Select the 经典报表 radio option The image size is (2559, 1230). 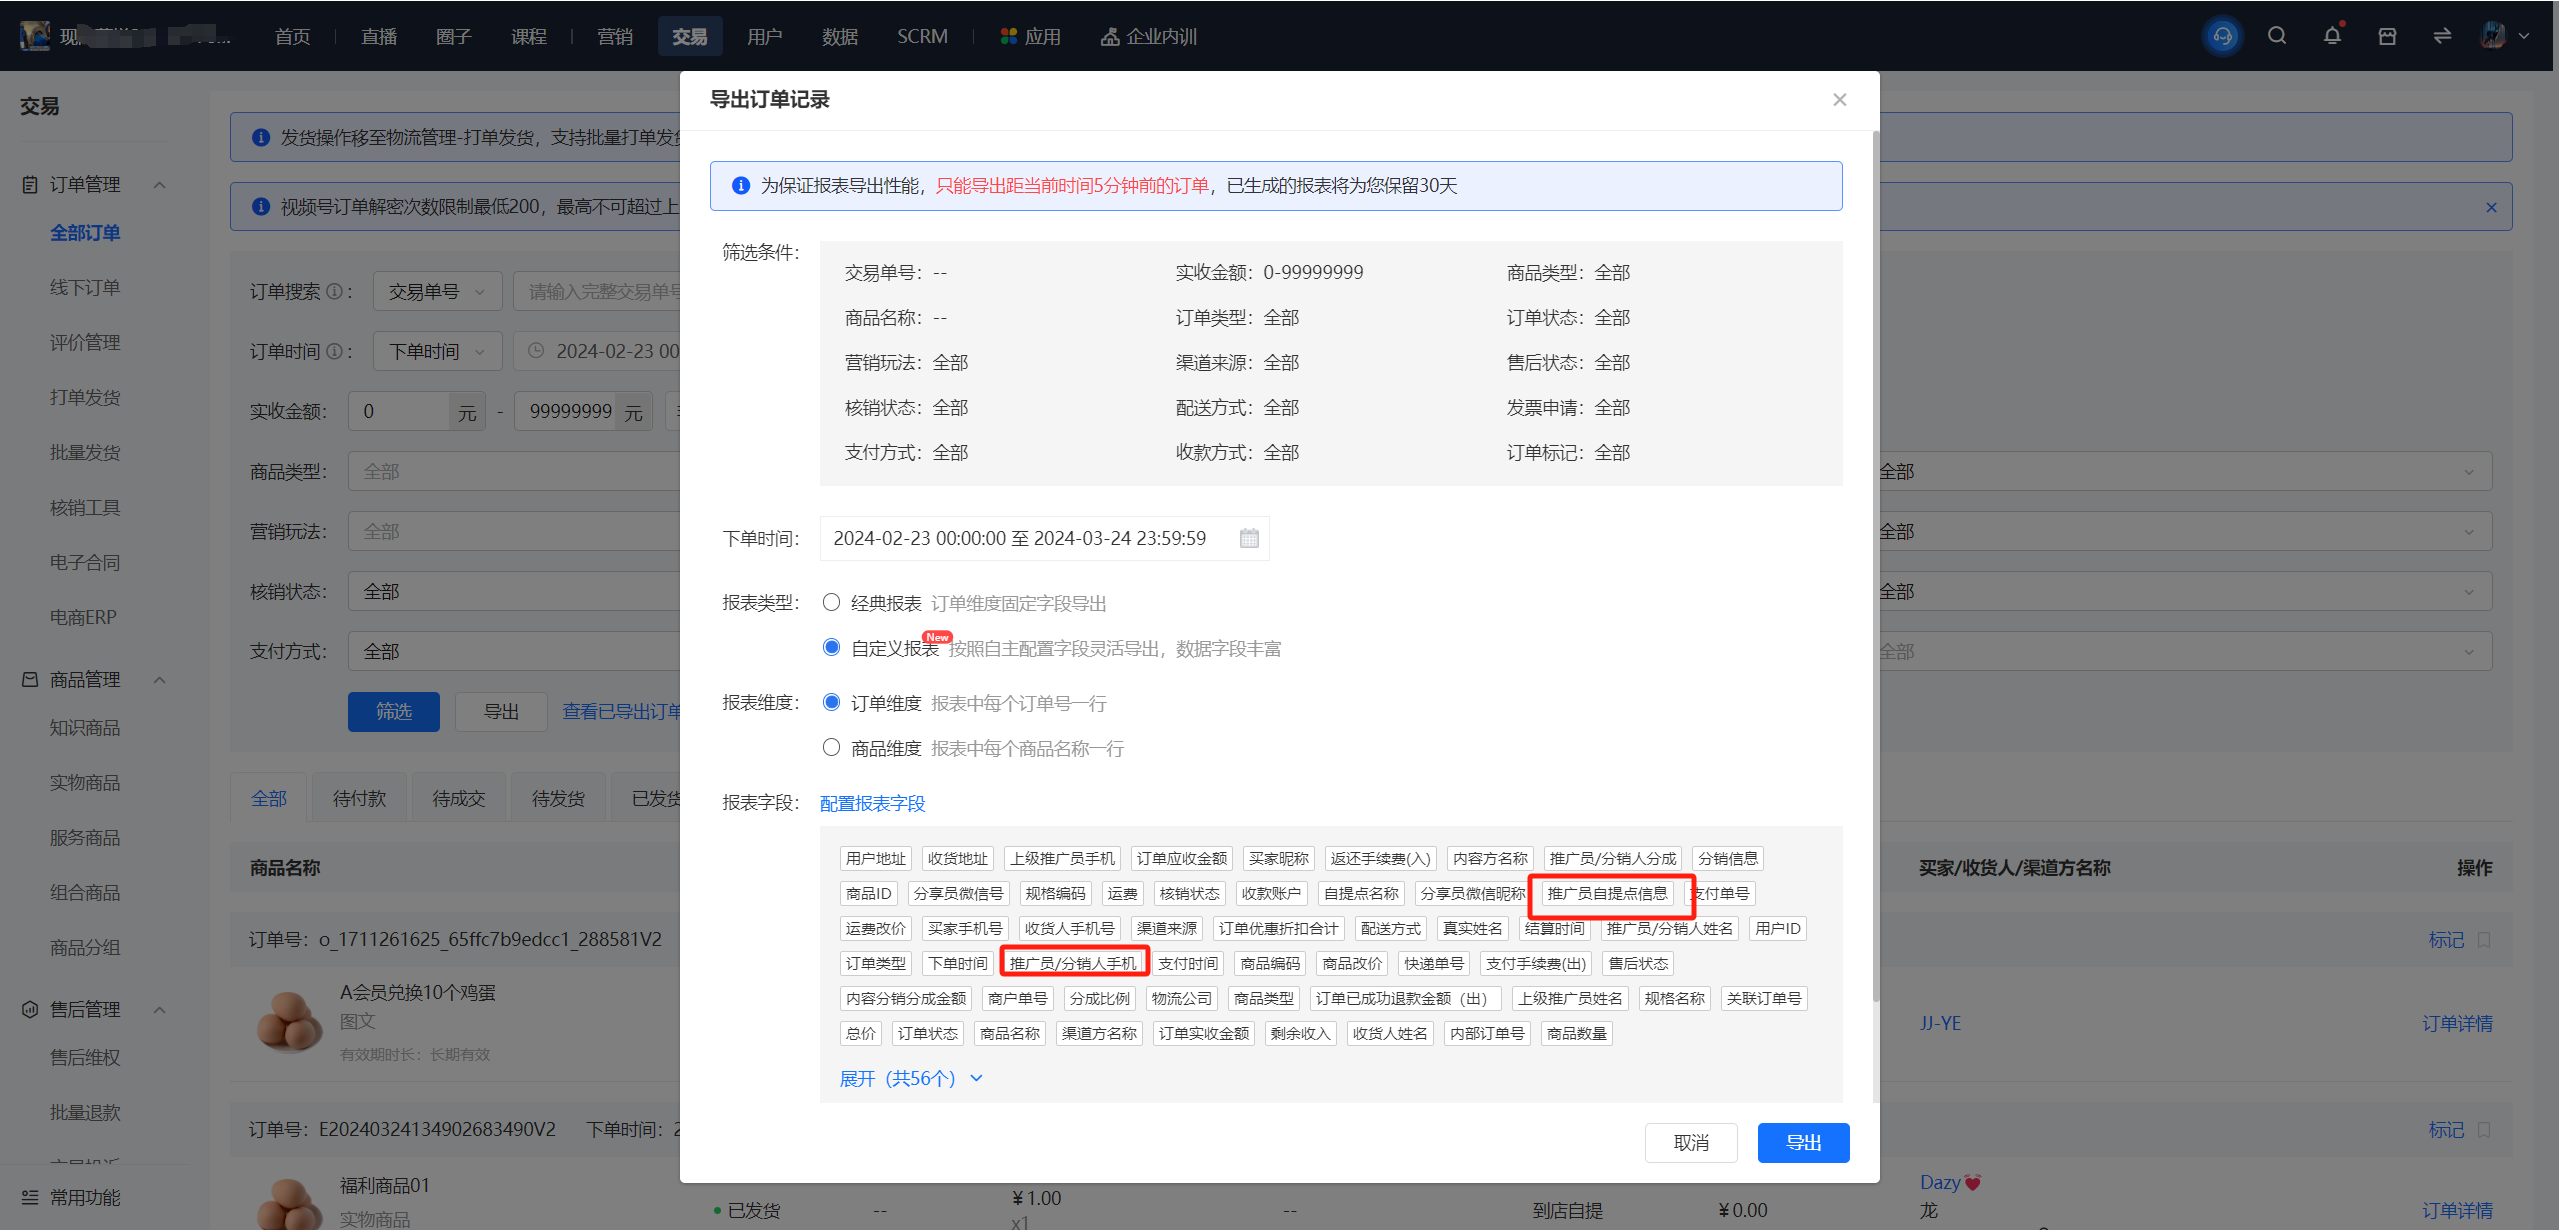[831, 603]
